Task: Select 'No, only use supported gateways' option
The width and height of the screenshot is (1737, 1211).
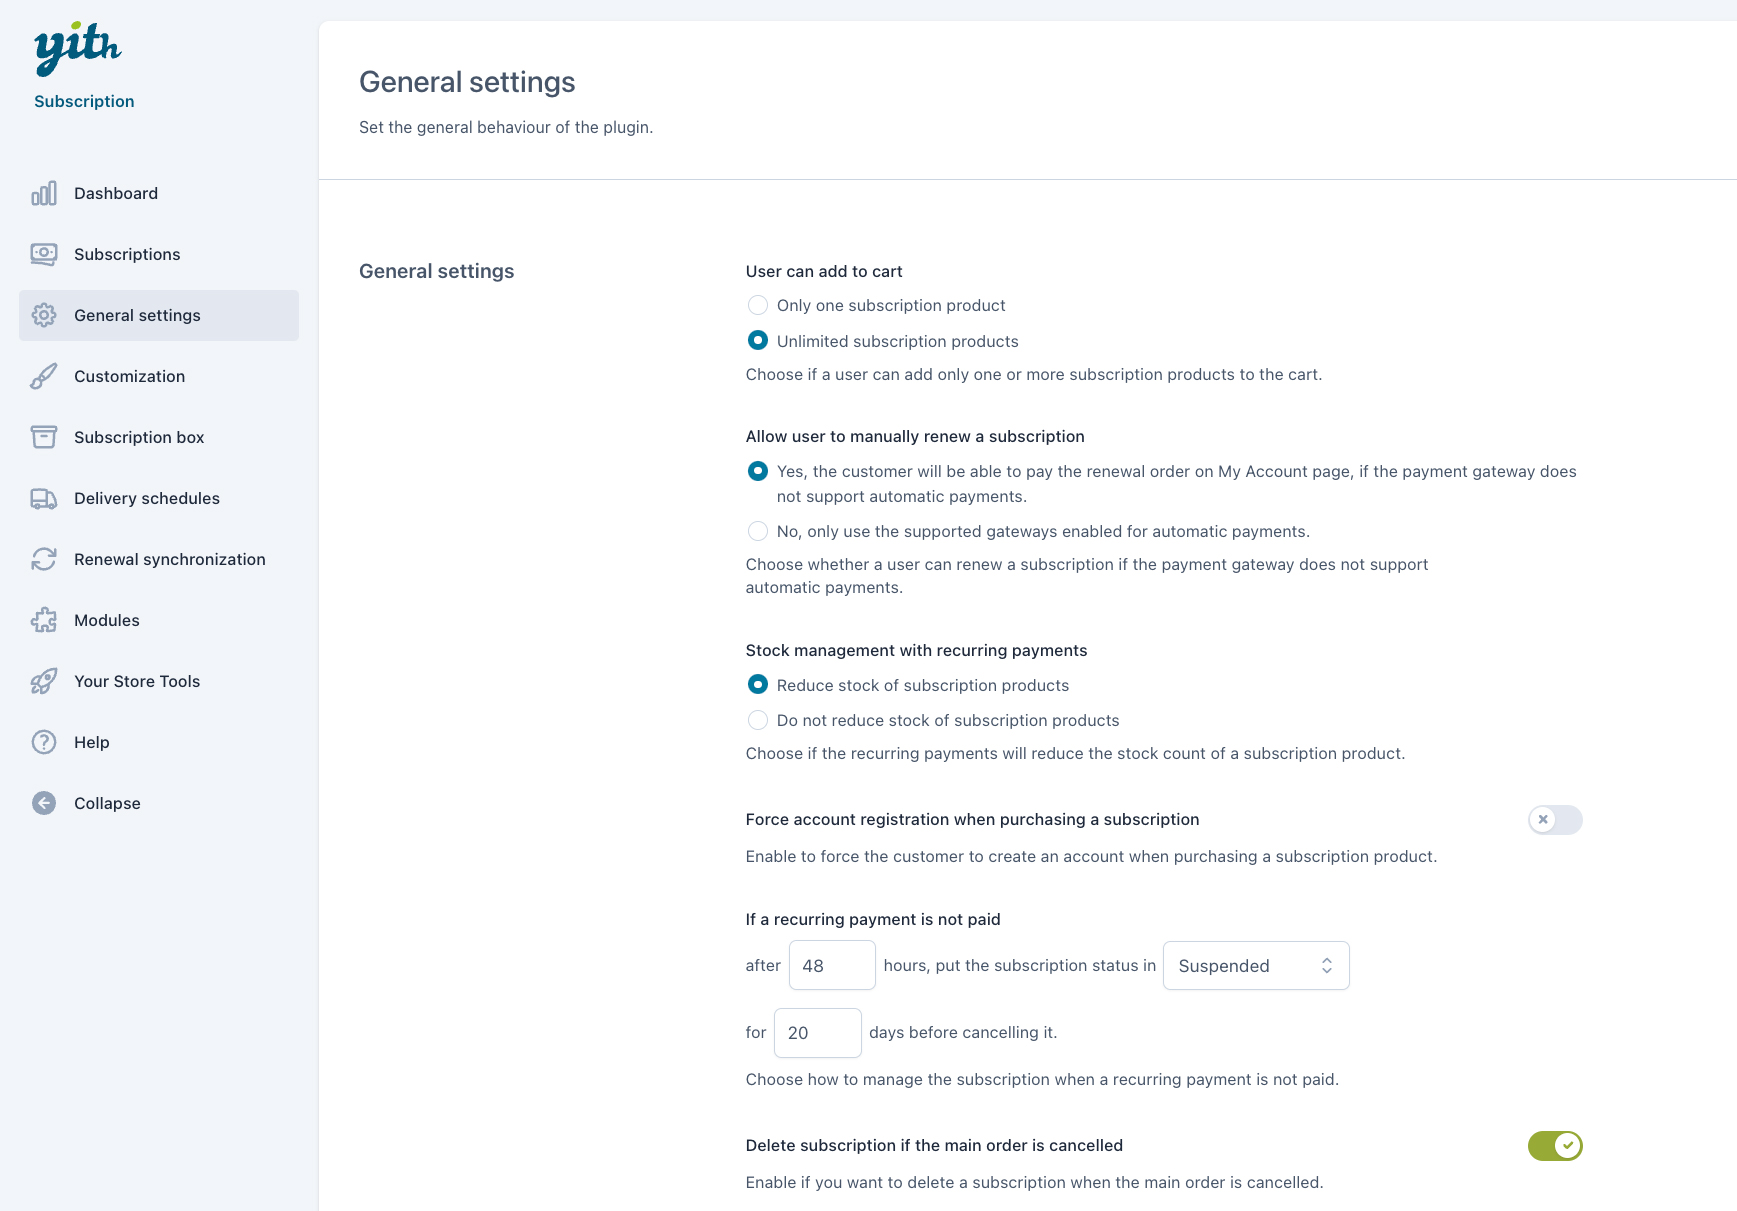Action: [x=758, y=532]
